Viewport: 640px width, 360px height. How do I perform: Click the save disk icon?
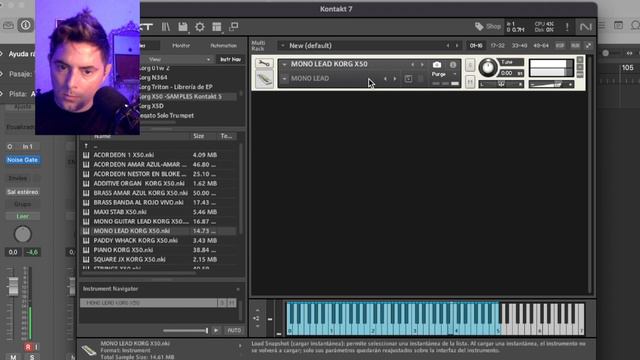point(183,27)
